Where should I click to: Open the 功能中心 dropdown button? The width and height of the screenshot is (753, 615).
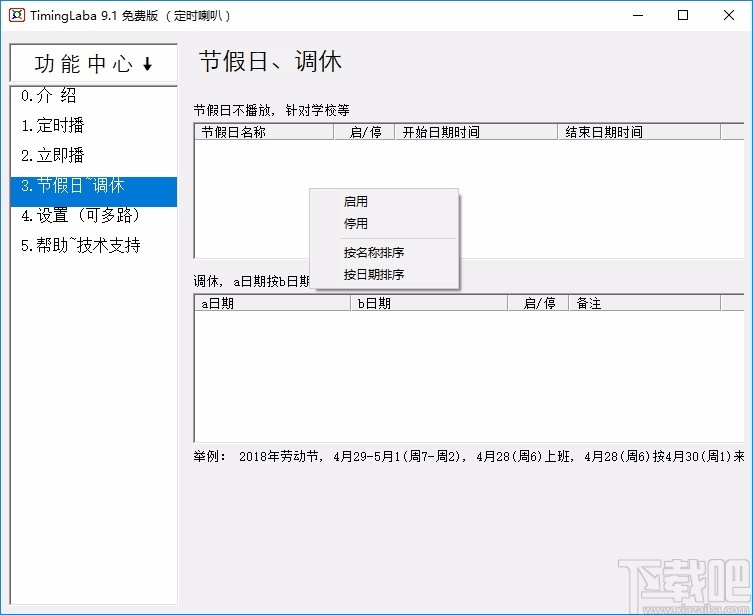(x=94, y=63)
